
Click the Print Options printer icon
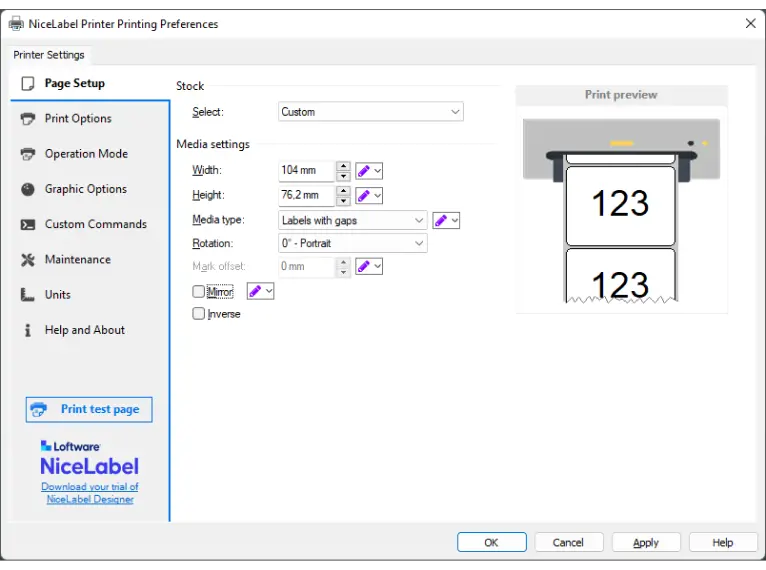27,119
